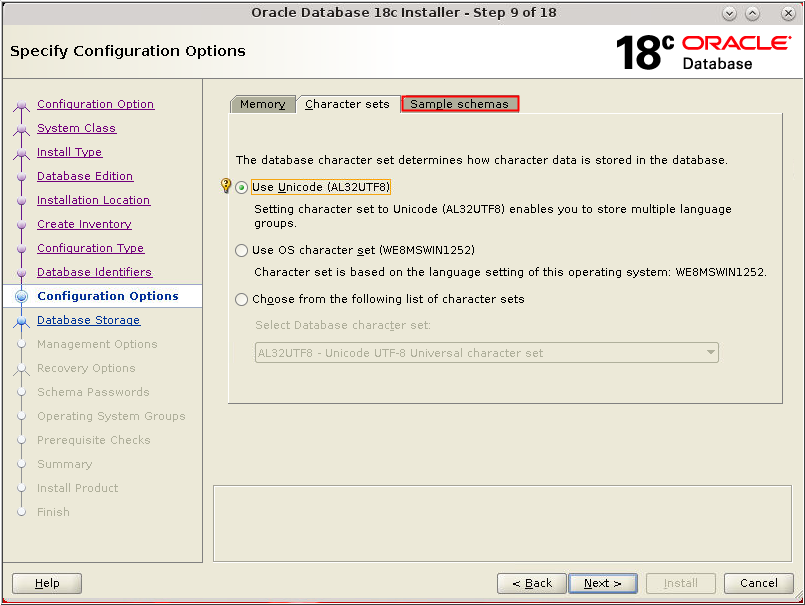Click the System Class step marker icon
The width and height of the screenshot is (805, 605).
[x=22, y=130]
